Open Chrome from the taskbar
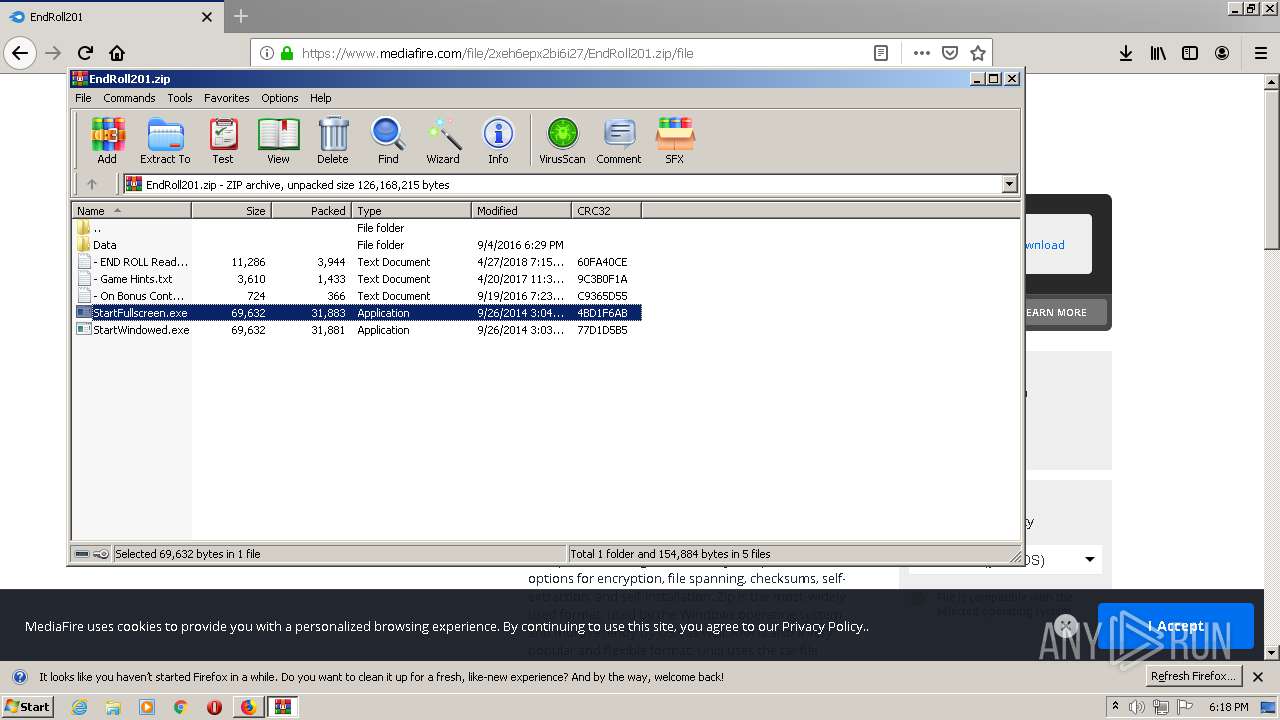 tap(181, 707)
